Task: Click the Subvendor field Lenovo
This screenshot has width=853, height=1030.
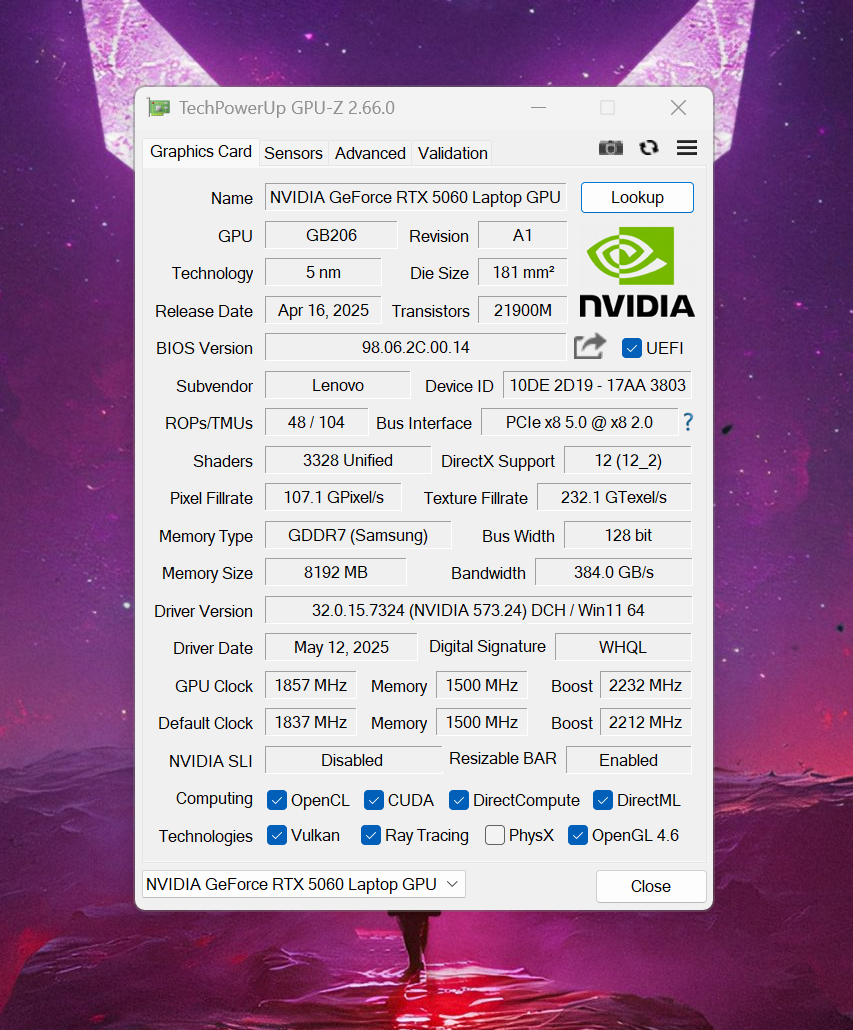Action: (x=338, y=385)
